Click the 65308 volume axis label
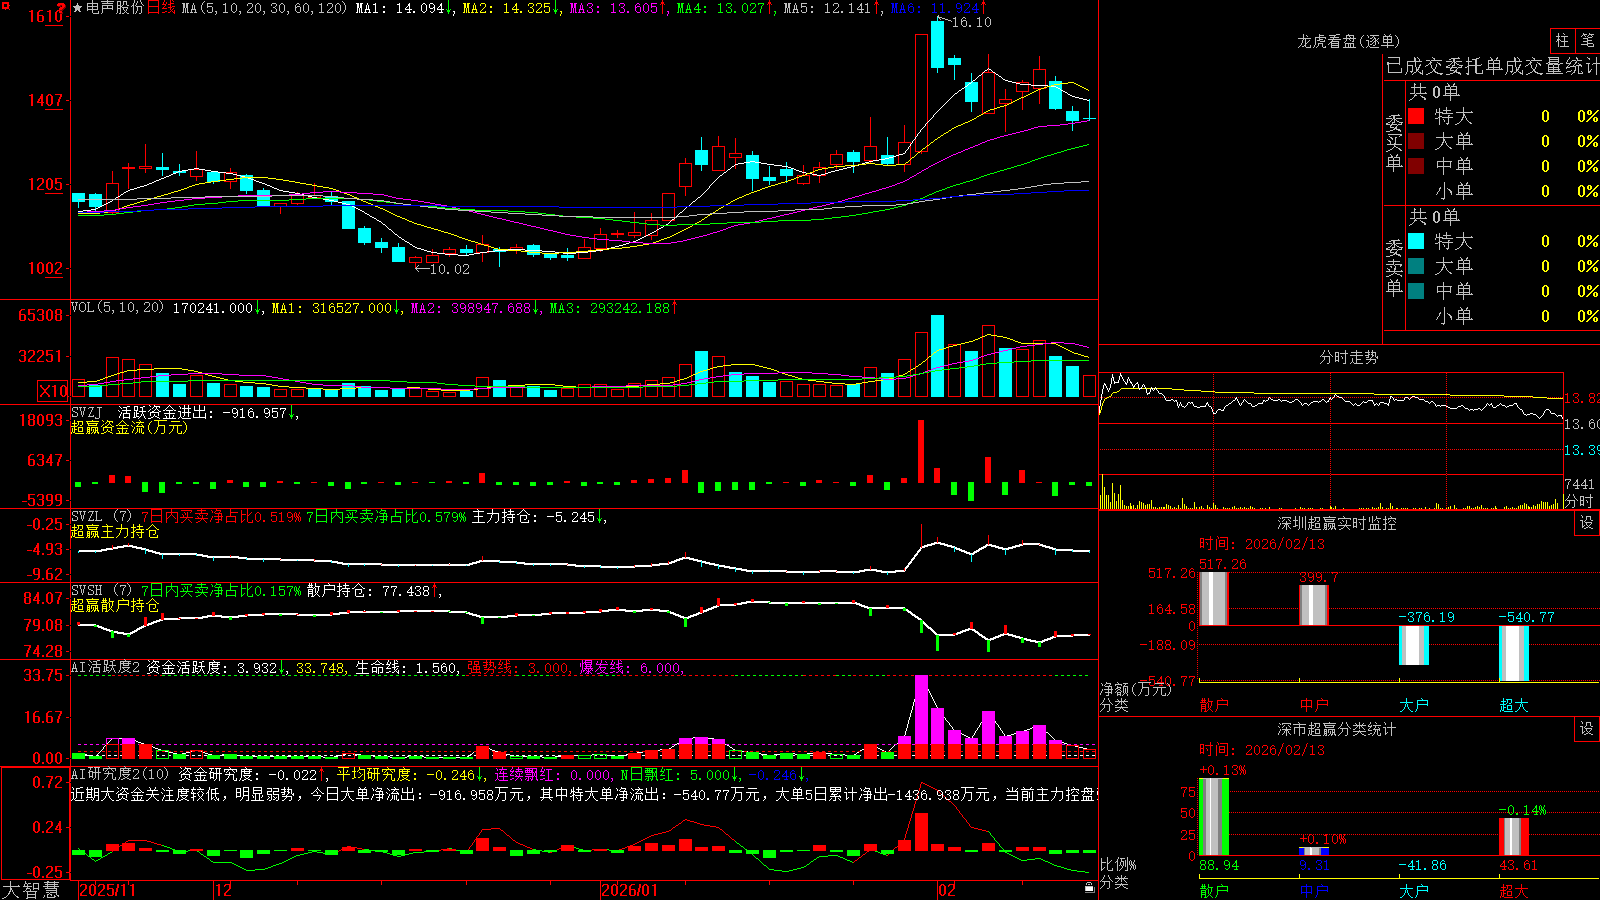The height and width of the screenshot is (900, 1600). 41,316
